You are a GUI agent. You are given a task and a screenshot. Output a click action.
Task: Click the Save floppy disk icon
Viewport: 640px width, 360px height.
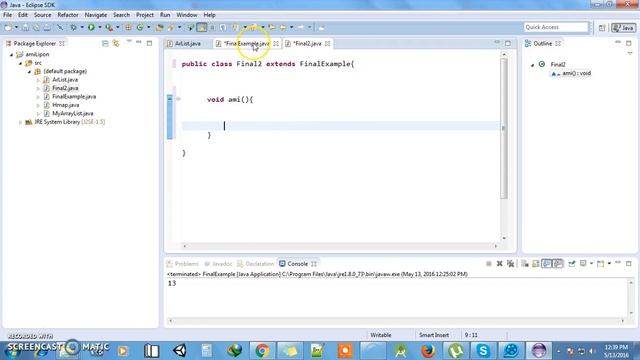tap(25, 27)
